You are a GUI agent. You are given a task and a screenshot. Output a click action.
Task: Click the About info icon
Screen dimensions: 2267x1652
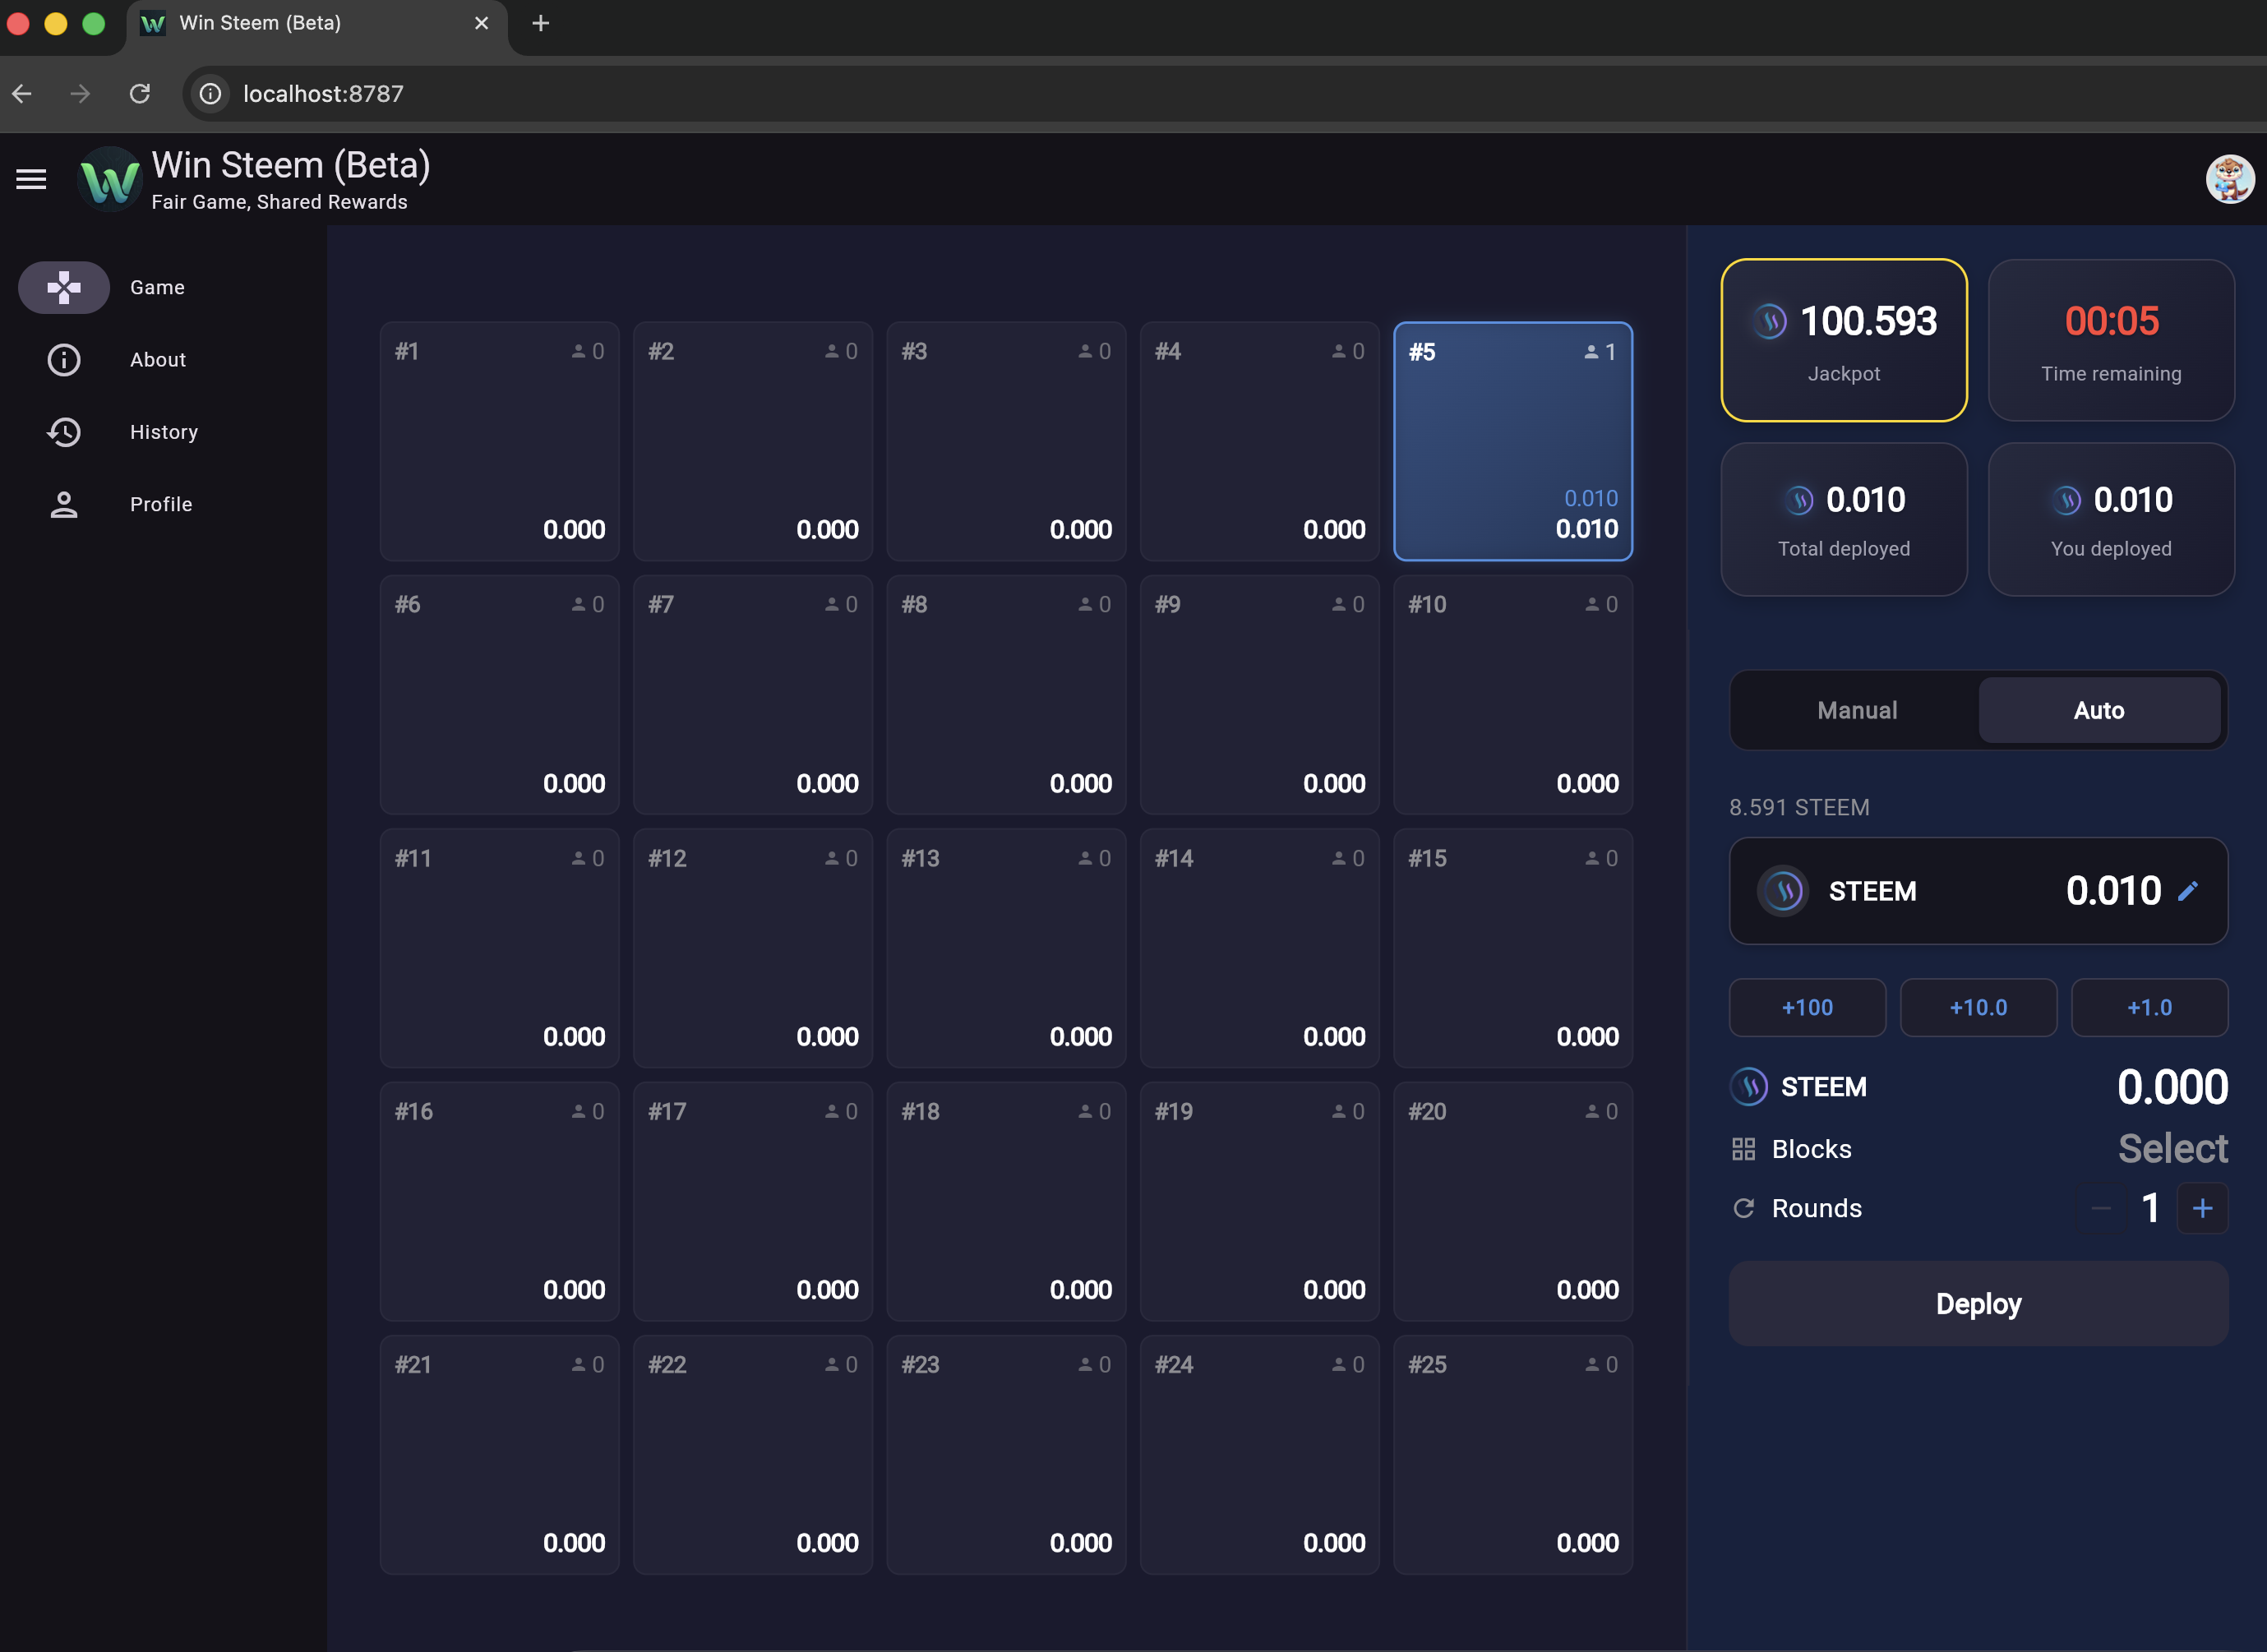(x=64, y=360)
